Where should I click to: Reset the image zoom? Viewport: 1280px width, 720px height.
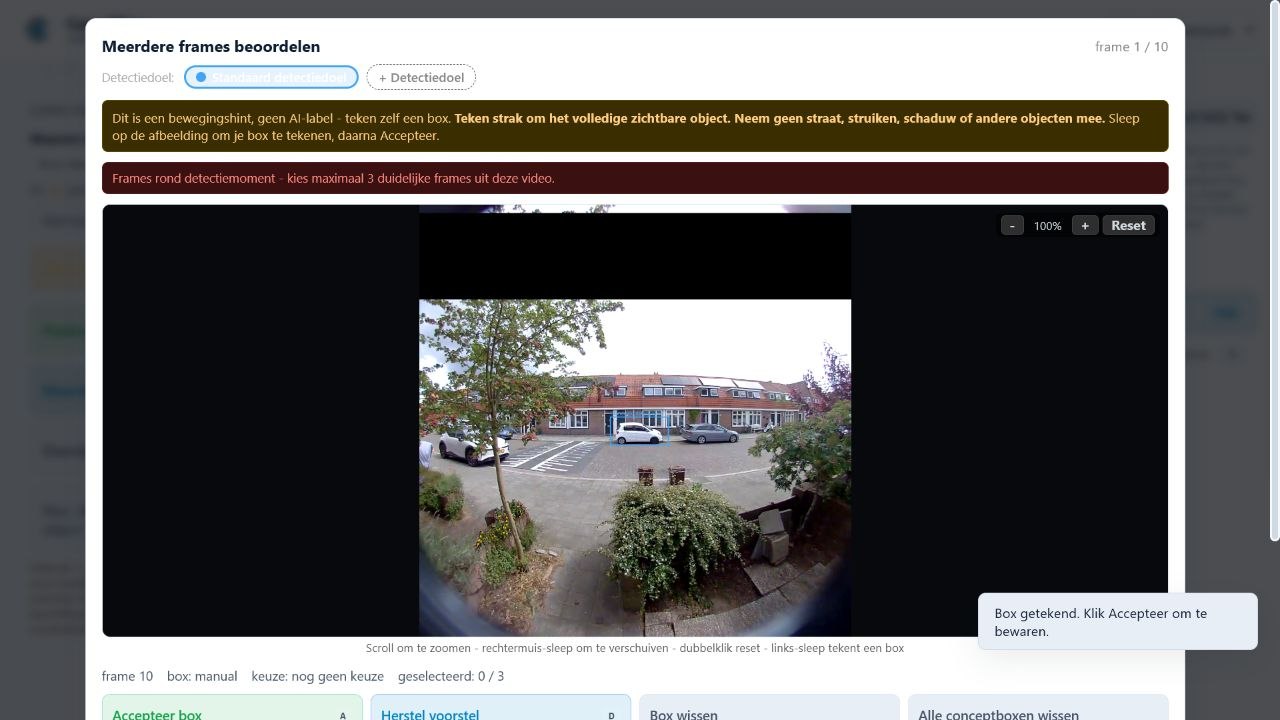tap(1128, 225)
